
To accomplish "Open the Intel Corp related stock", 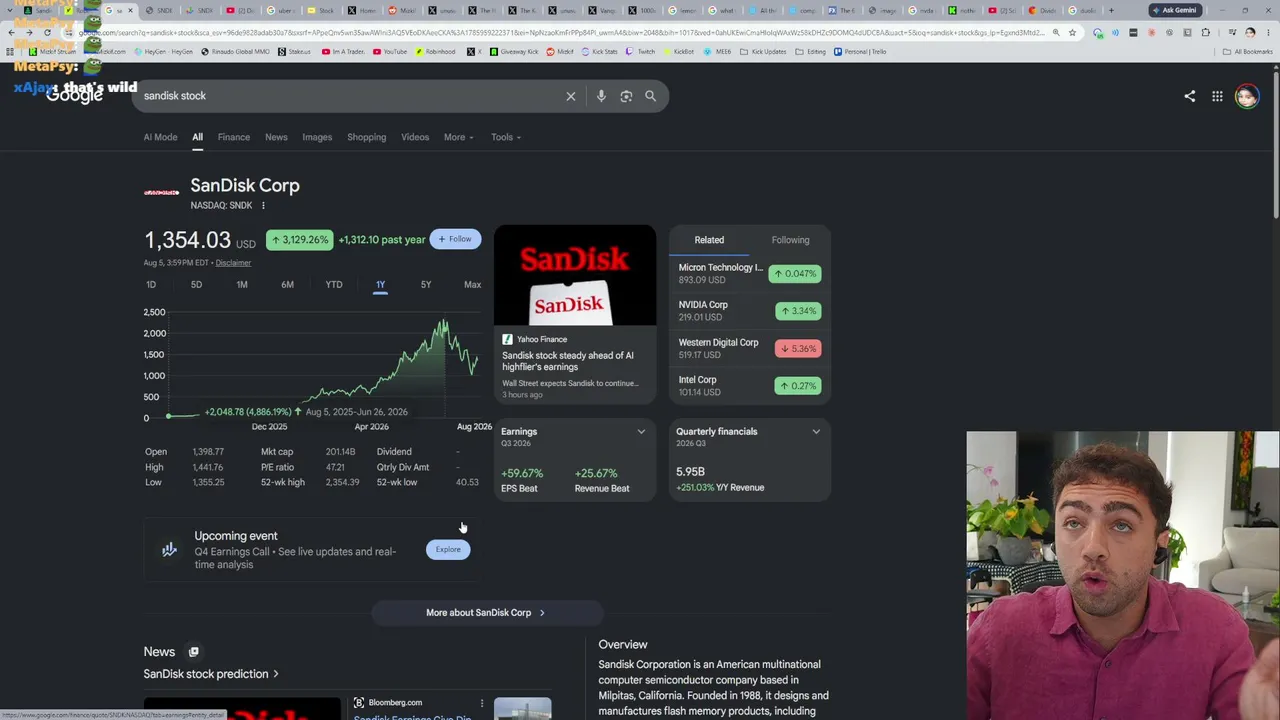I will [750, 386].
